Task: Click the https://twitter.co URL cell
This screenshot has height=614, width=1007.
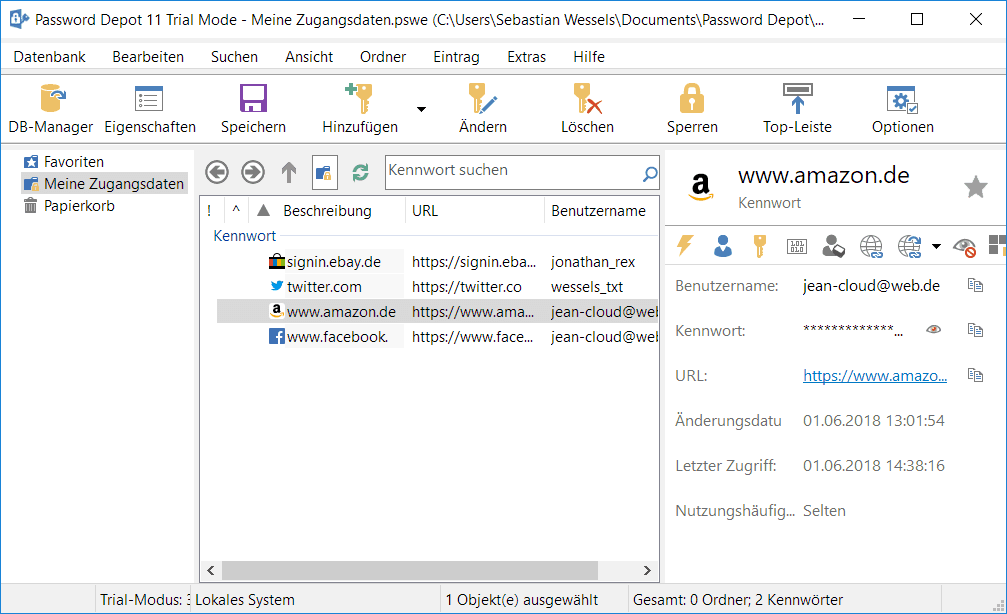Action: tap(467, 287)
